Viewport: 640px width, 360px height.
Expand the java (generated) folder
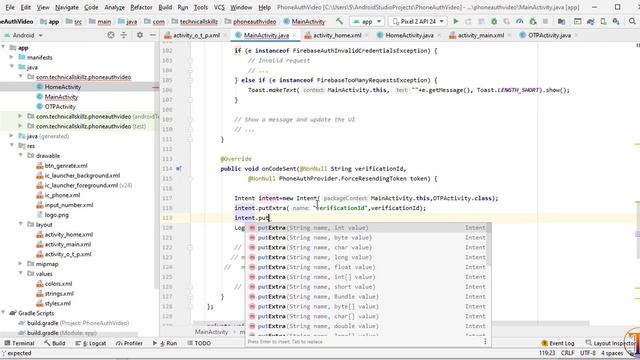pyautogui.click(x=12, y=136)
